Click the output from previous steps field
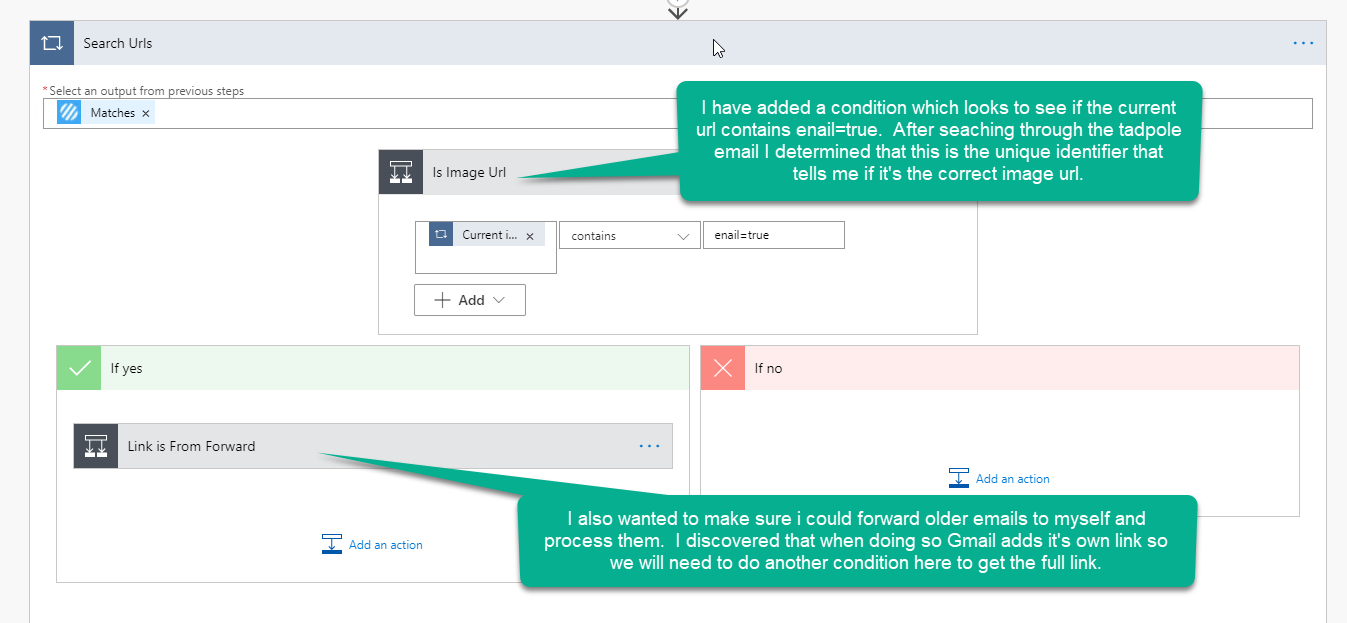 (x=678, y=113)
